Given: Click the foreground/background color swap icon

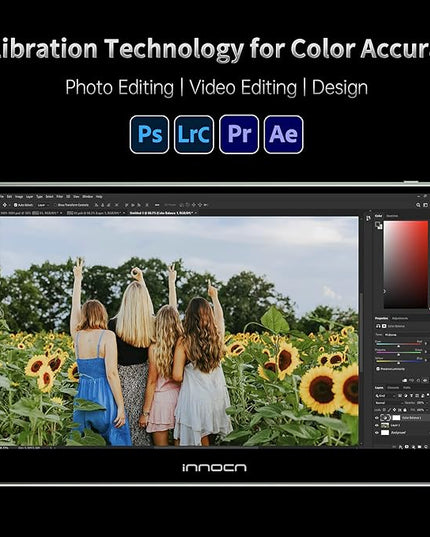Looking at the screenshot, I should coord(378,225).
